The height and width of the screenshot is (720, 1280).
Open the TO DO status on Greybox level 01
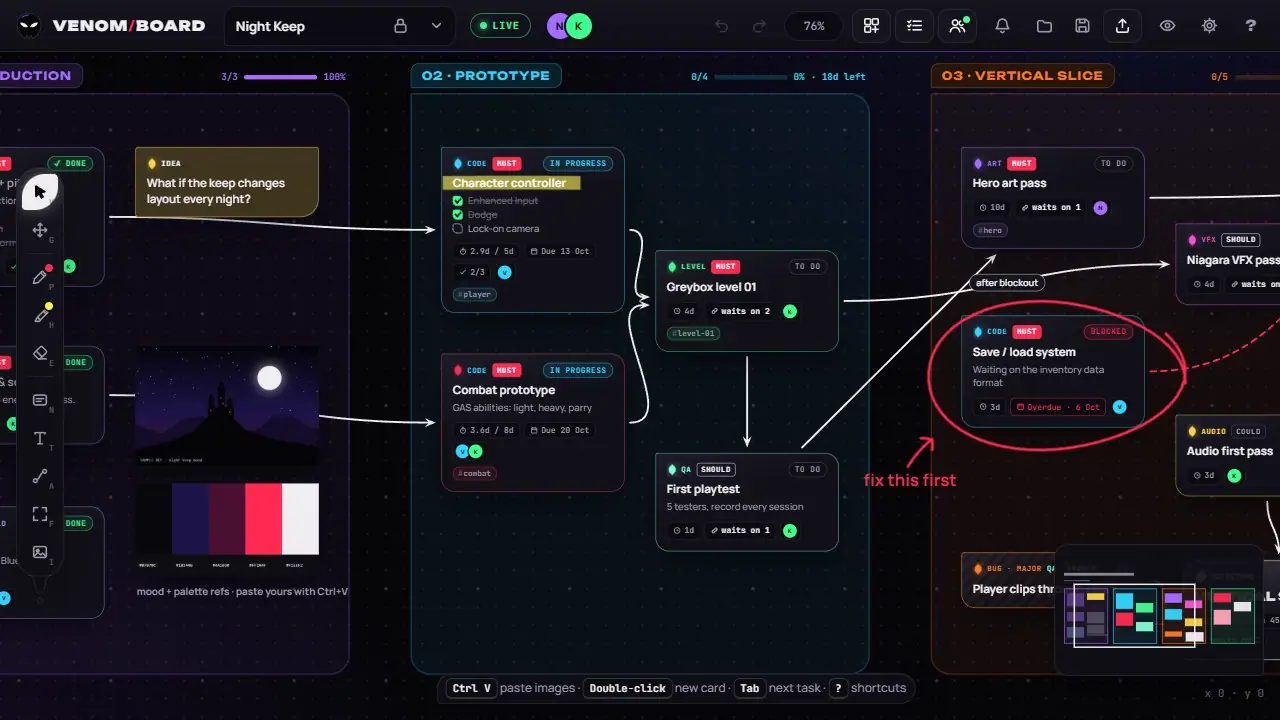coord(807,267)
